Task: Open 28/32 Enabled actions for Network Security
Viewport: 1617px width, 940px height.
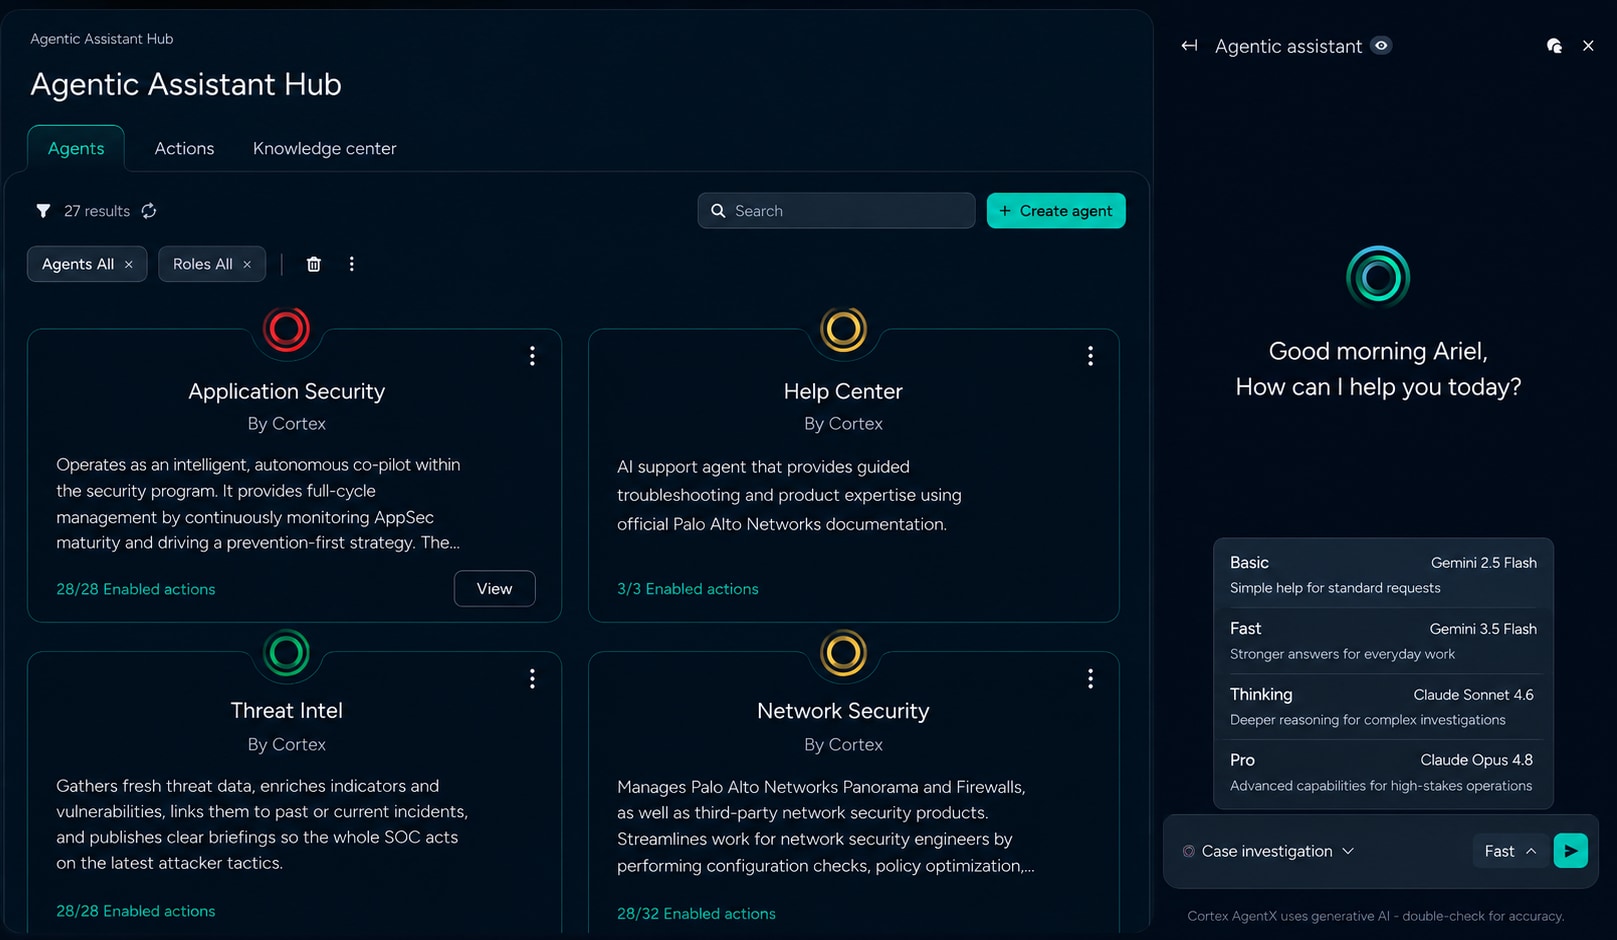Action: 696,914
